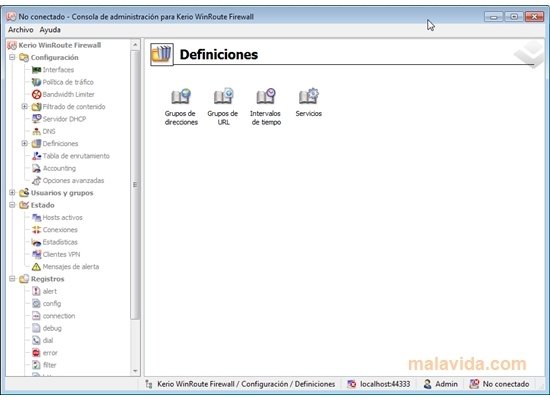Click the alert log icon

coord(36,291)
